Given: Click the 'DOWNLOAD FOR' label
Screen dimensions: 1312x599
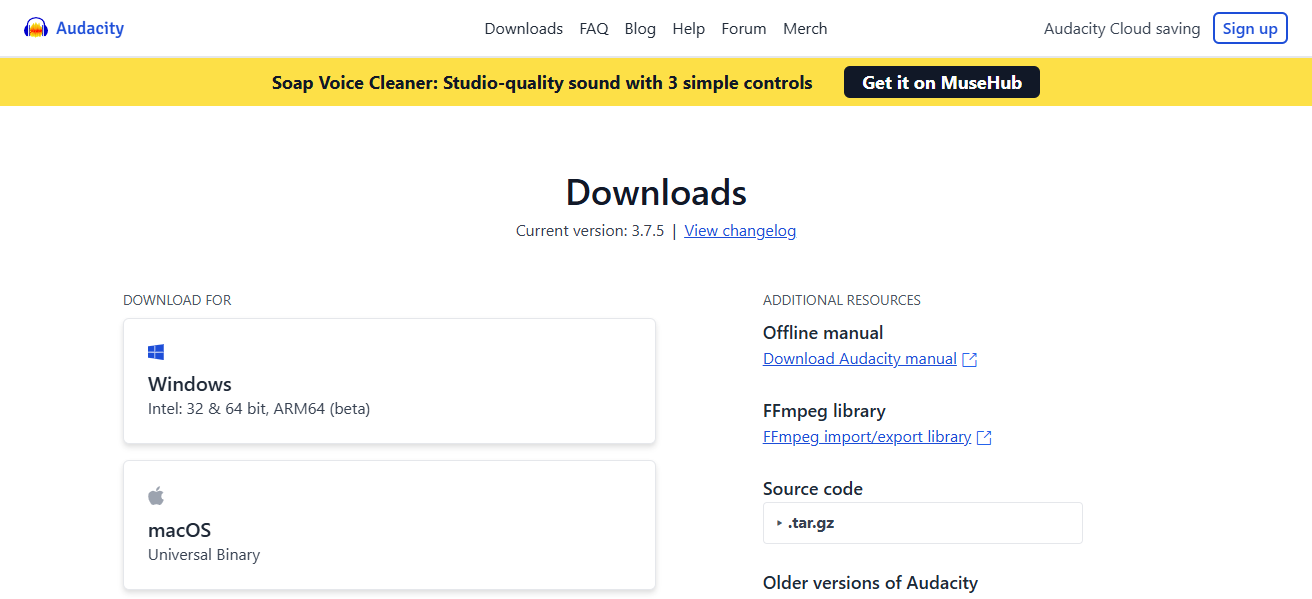Looking at the screenshot, I should 177,300.
